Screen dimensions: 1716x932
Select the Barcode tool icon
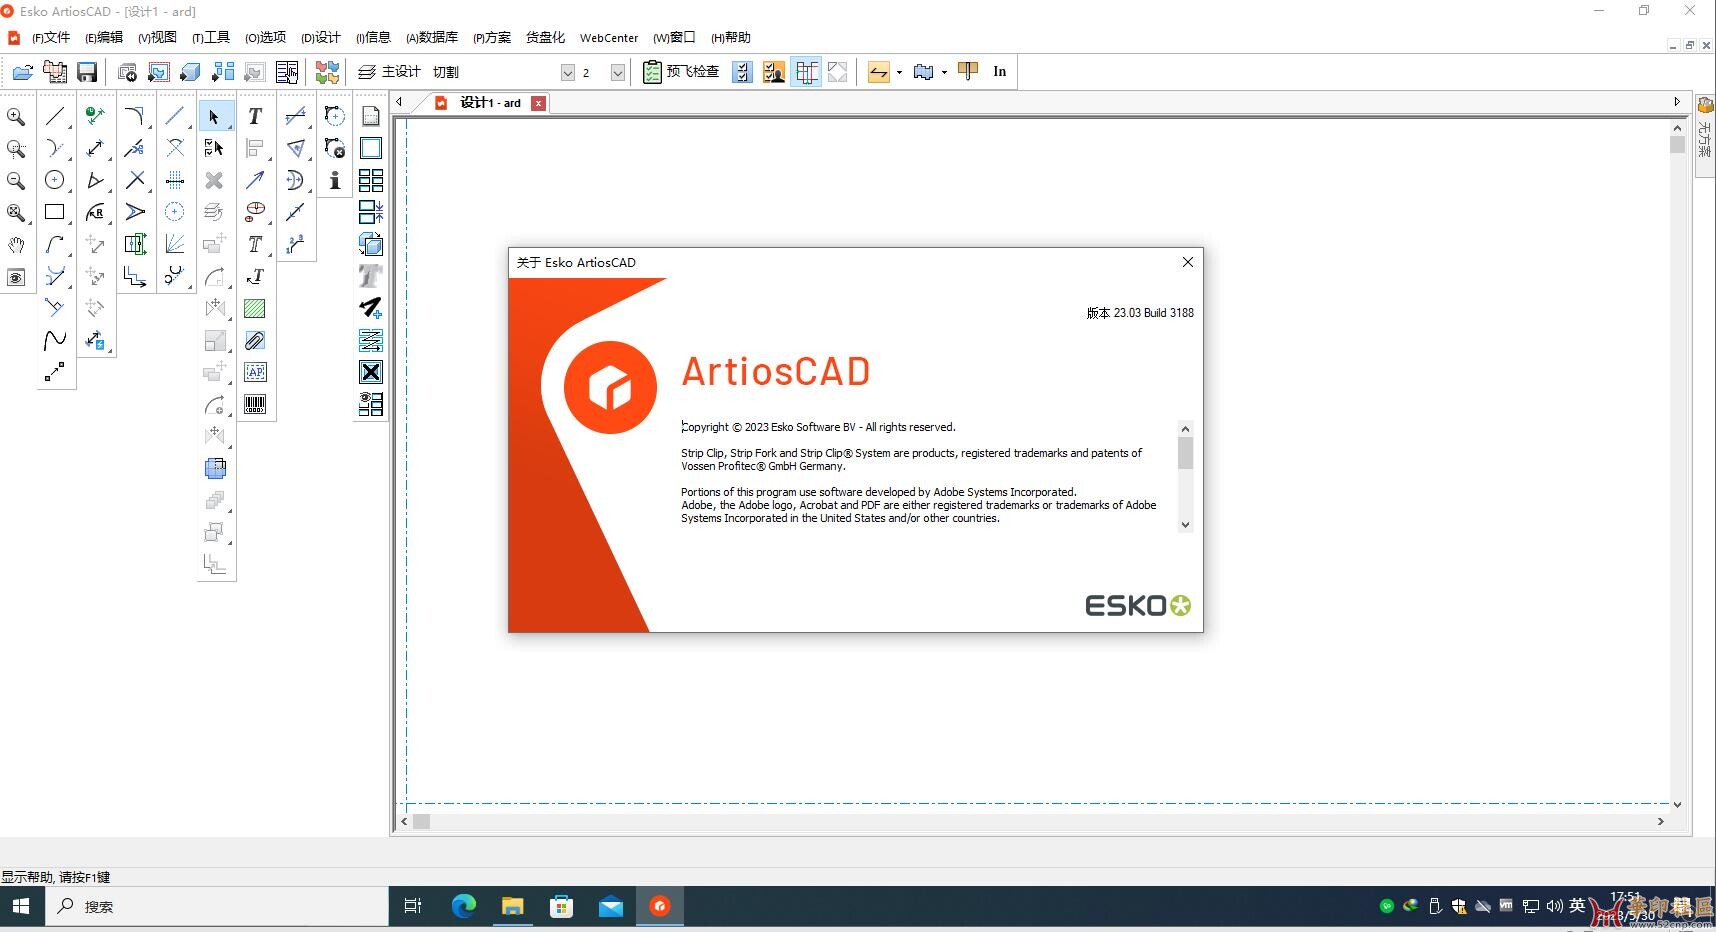(x=255, y=404)
